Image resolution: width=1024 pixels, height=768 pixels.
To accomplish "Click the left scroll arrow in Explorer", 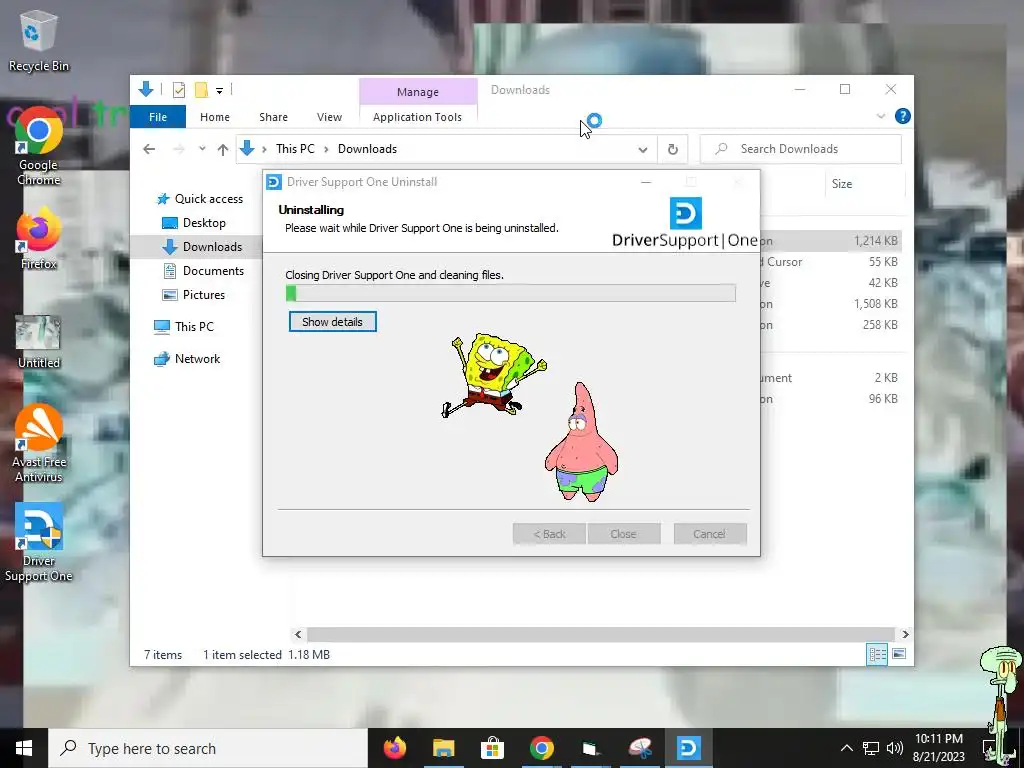I will [x=298, y=634].
